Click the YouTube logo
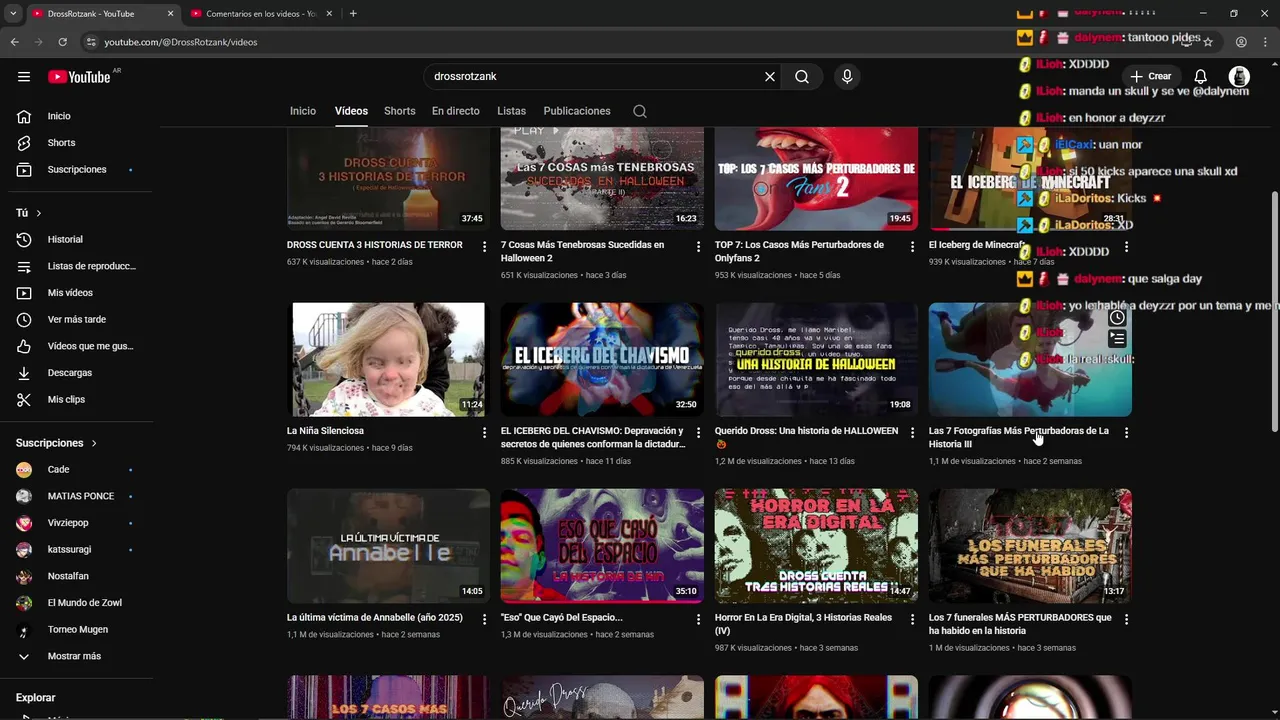The image size is (1280, 720). pyautogui.click(x=79, y=77)
